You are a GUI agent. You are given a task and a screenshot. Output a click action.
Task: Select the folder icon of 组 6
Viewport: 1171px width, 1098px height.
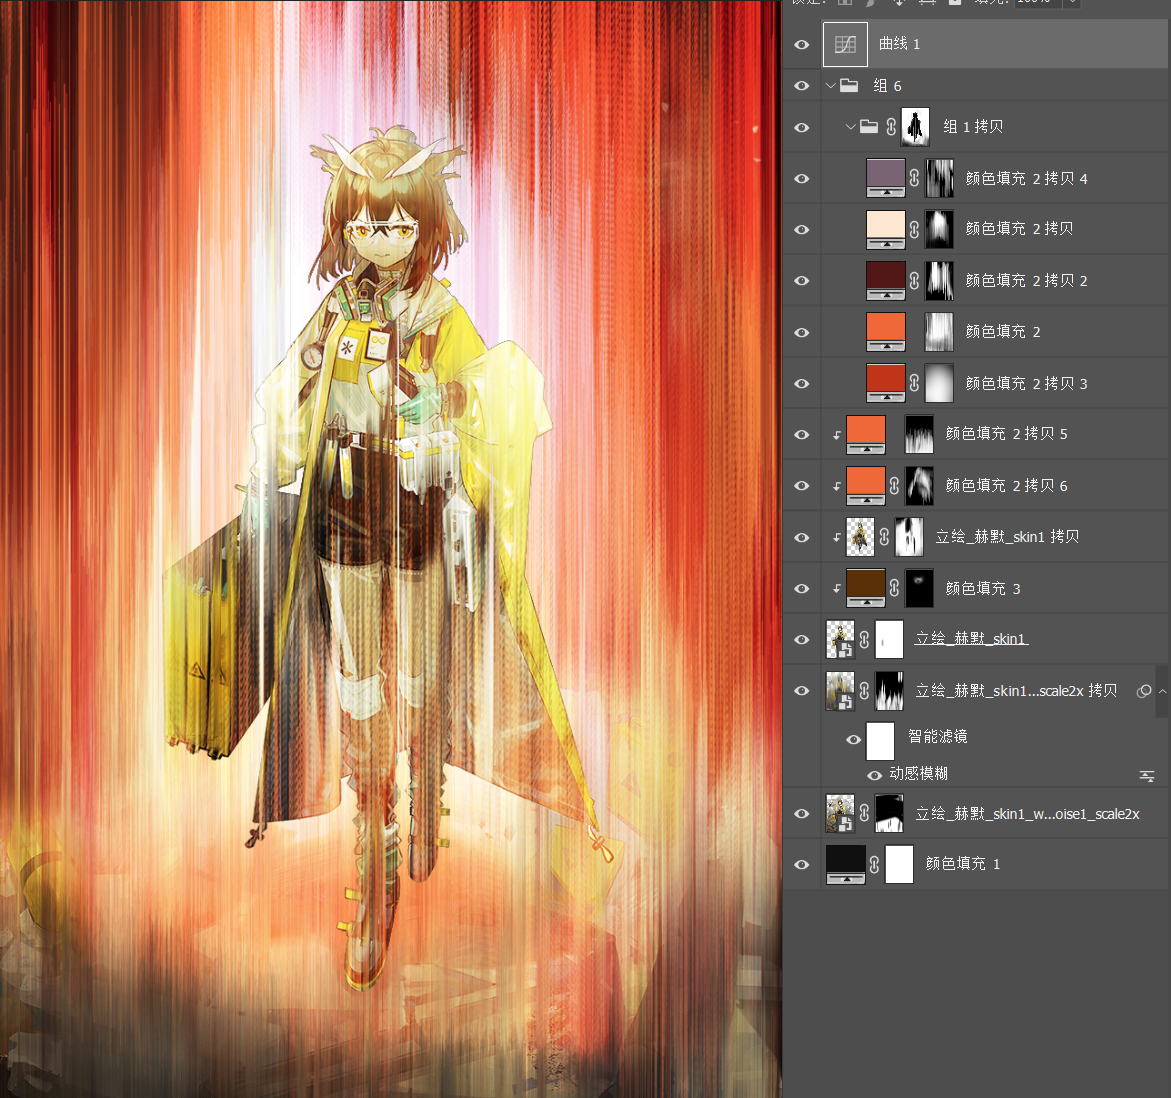(849, 85)
